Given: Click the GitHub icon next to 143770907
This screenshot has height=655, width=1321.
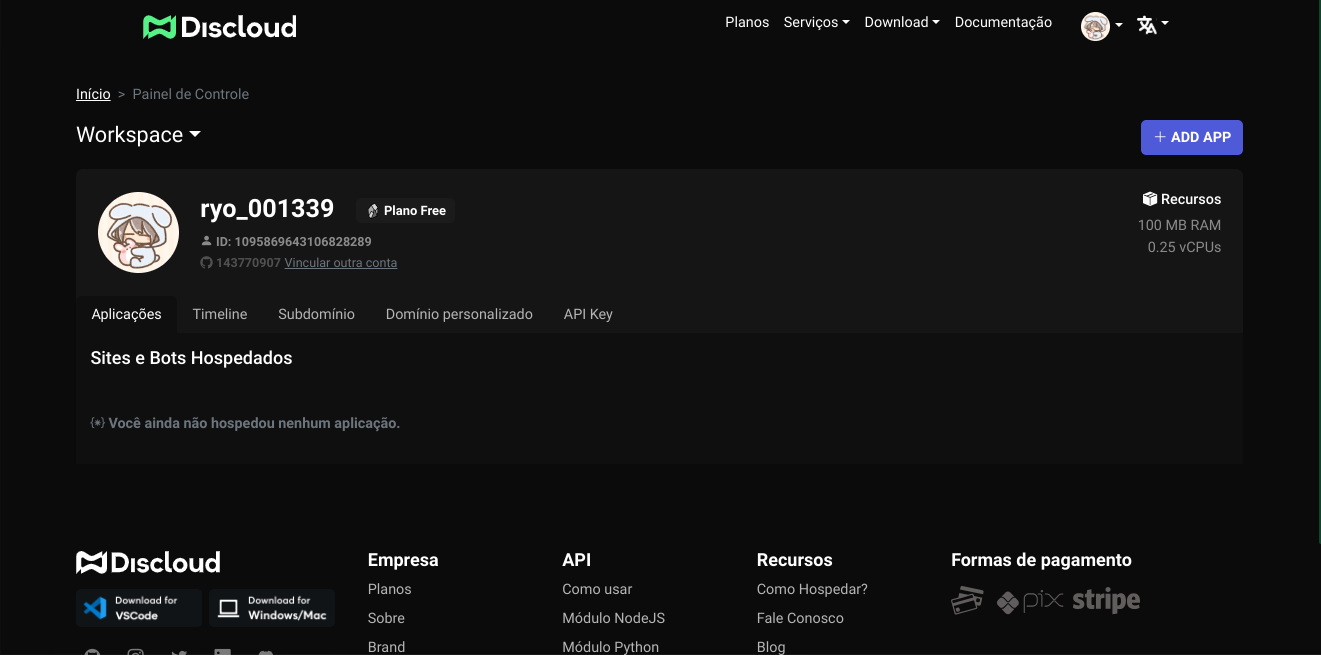Looking at the screenshot, I should tap(206, 262).
